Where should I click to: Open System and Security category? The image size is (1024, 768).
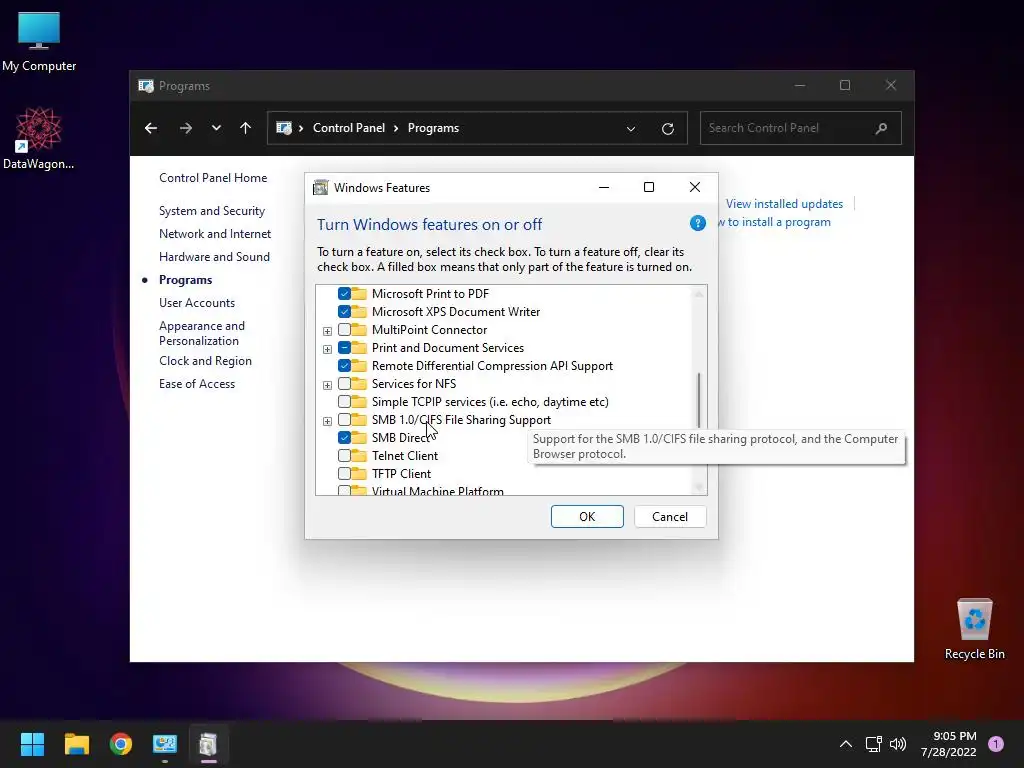click(x=212, y=211)
